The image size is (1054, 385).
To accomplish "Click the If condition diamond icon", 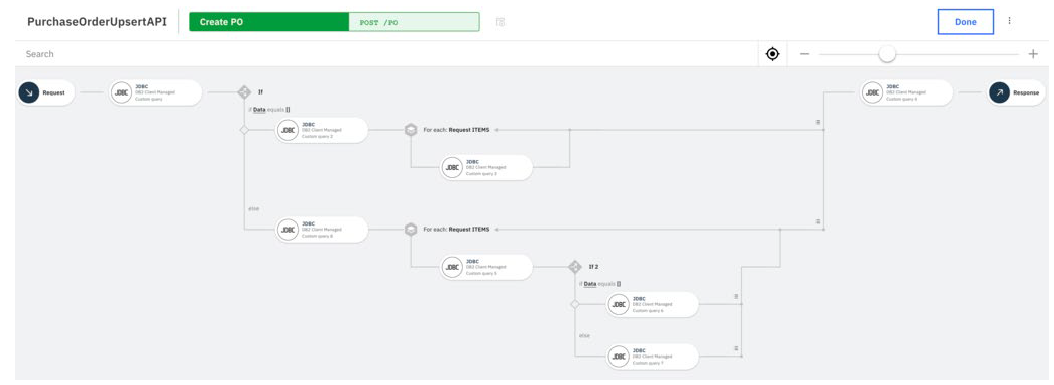I will 245,93.
